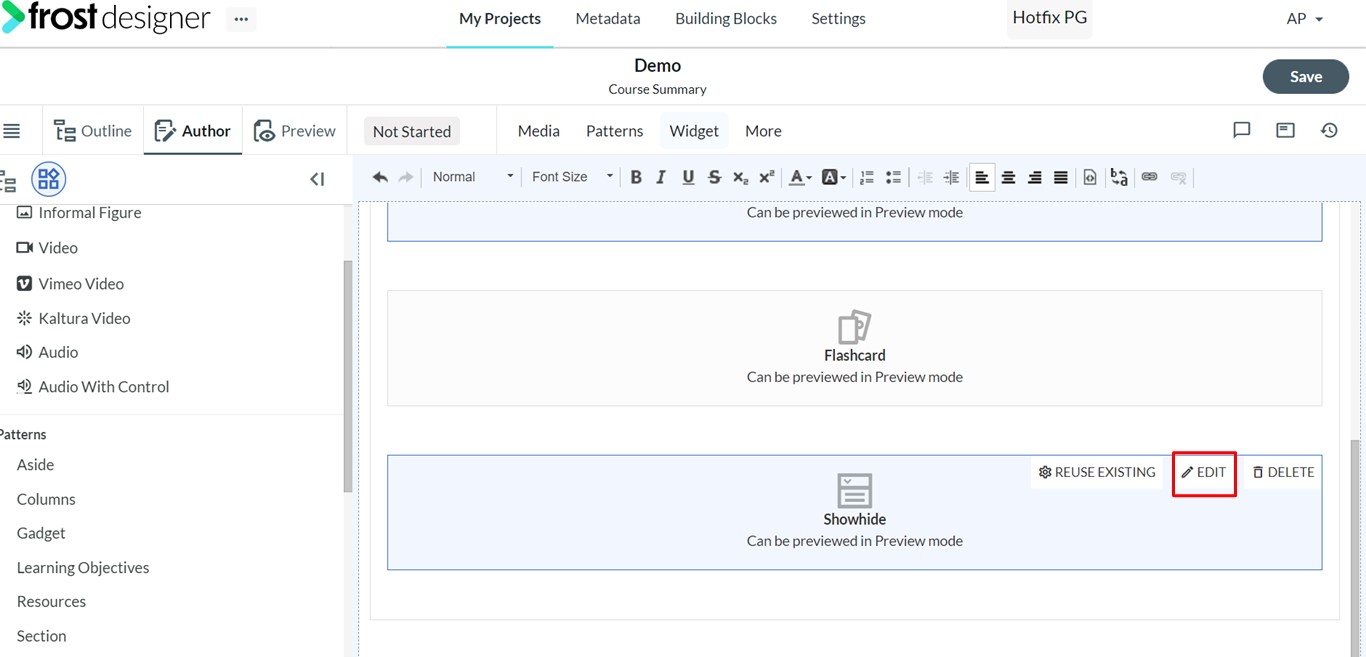This screenshot has width=1366, height=657.
Task: Apply subscript formatting
Action: pos(740,177)
